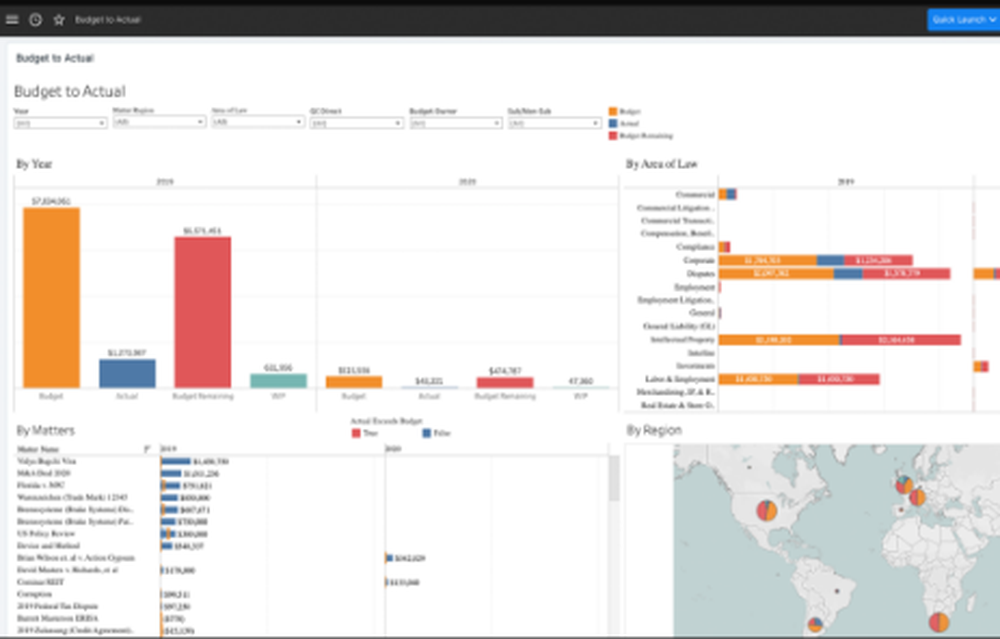1000x639 pixels.
Task: Click the sort icon beside Matter Name header
Action: click(x=147, y=449)
